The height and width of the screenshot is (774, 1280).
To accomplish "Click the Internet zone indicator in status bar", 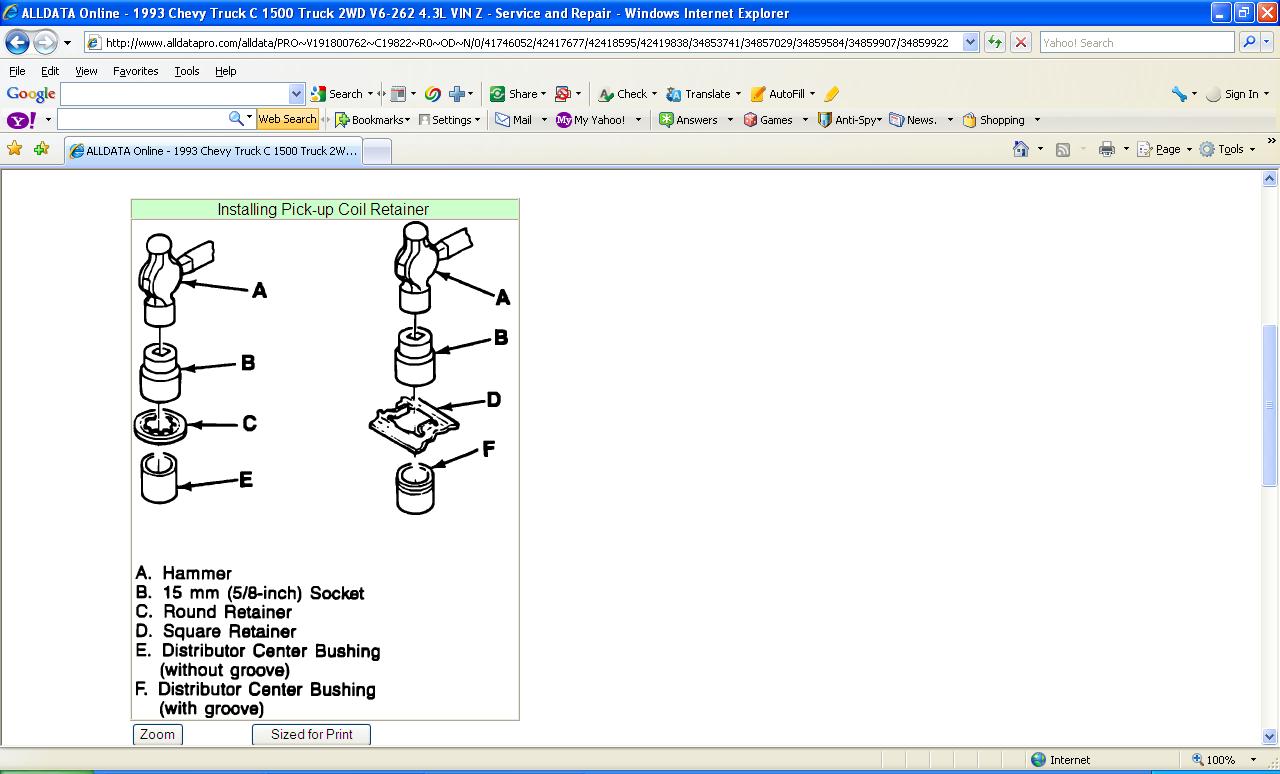I will point(1060,760).
